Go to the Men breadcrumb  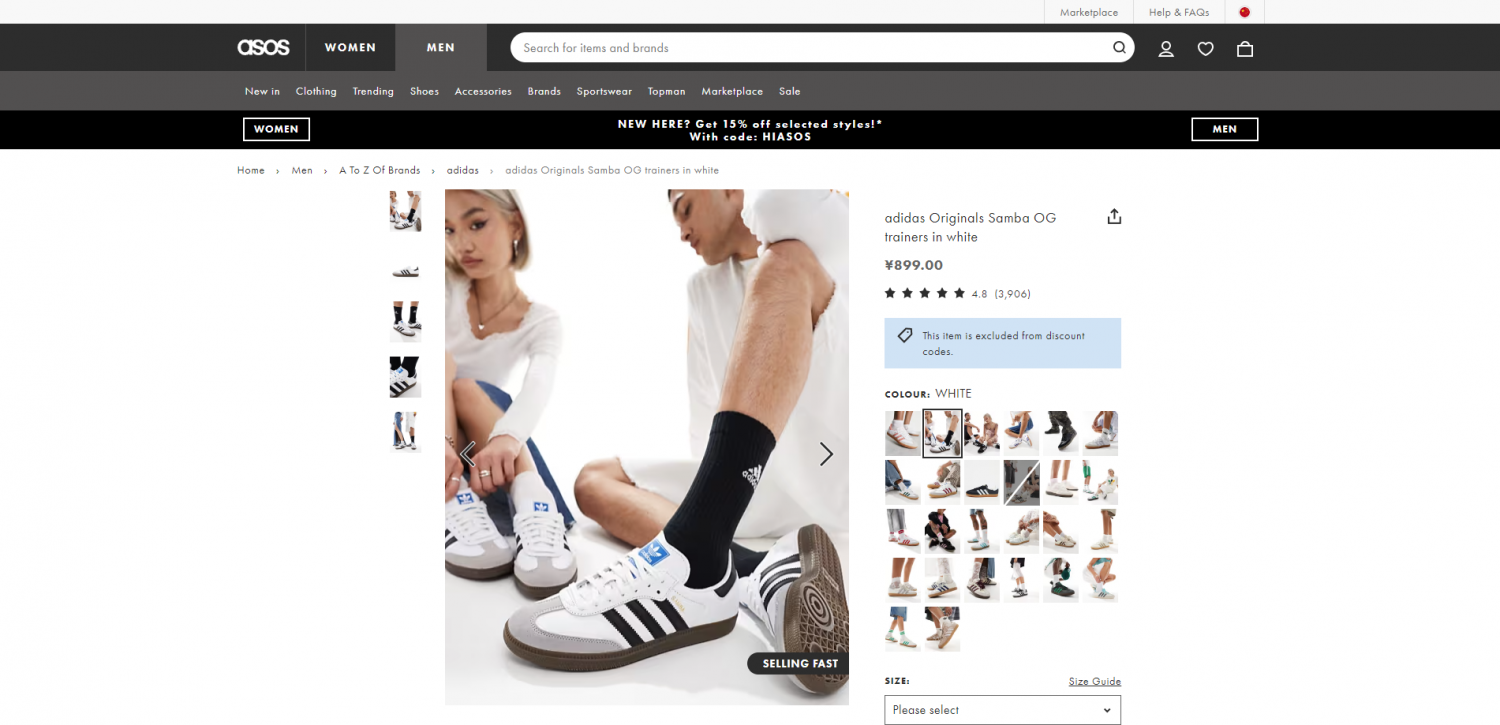(x=302, y=170)
